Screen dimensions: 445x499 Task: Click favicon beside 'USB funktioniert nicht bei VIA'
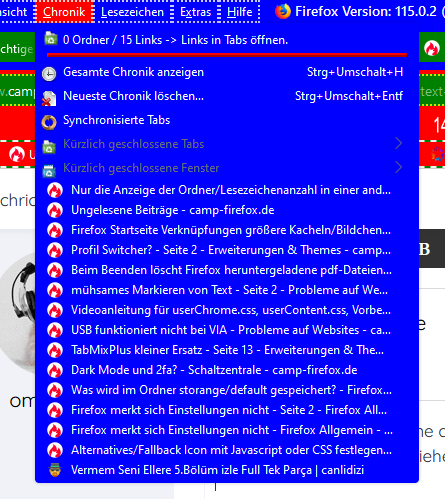click(55, 330)
